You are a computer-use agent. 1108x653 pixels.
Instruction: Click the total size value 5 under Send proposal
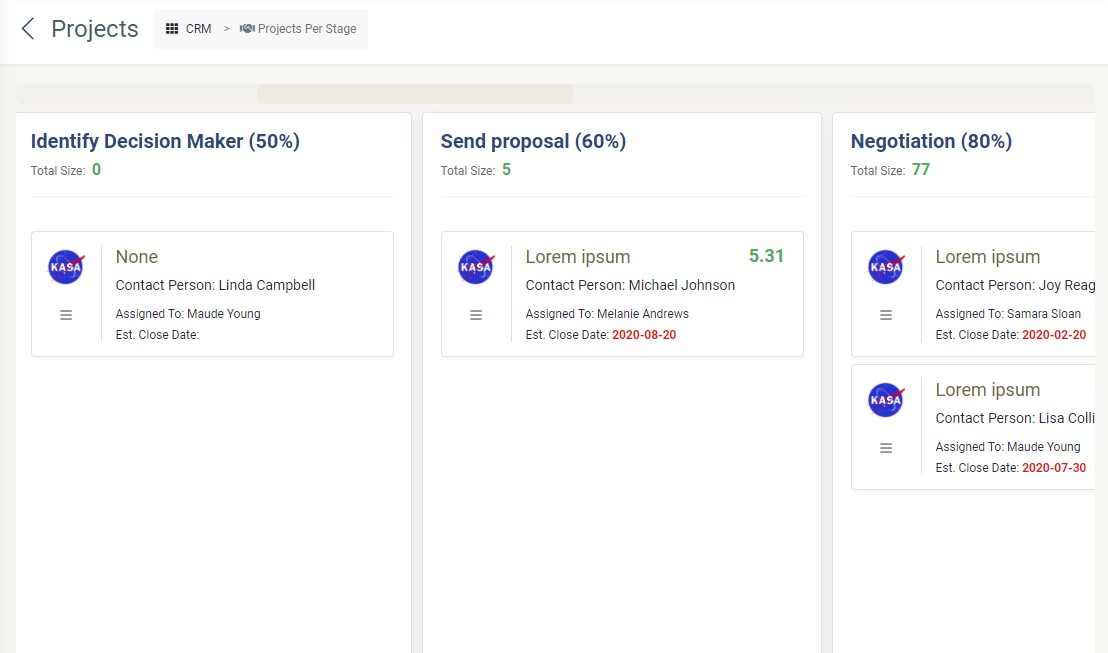[x=507, y=170]
